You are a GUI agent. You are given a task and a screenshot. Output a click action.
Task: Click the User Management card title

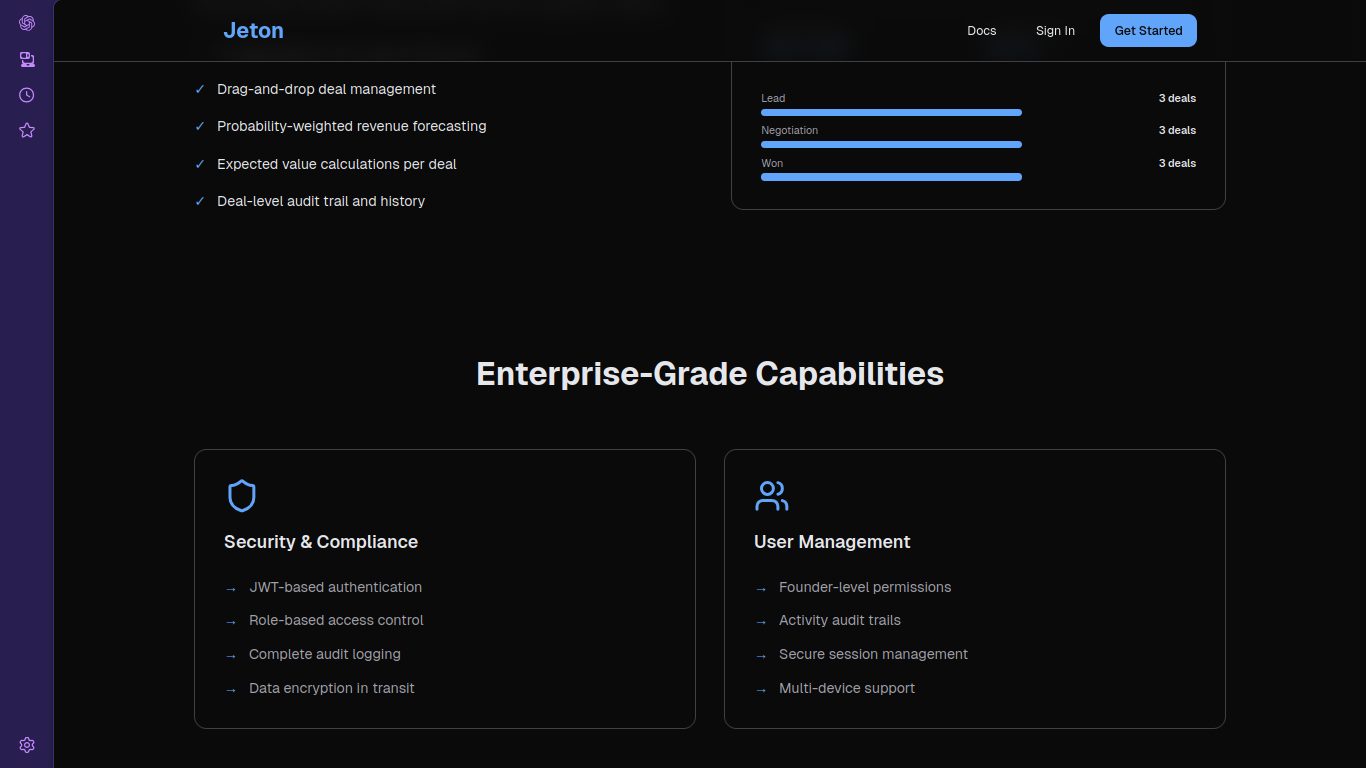click(832, 542)
